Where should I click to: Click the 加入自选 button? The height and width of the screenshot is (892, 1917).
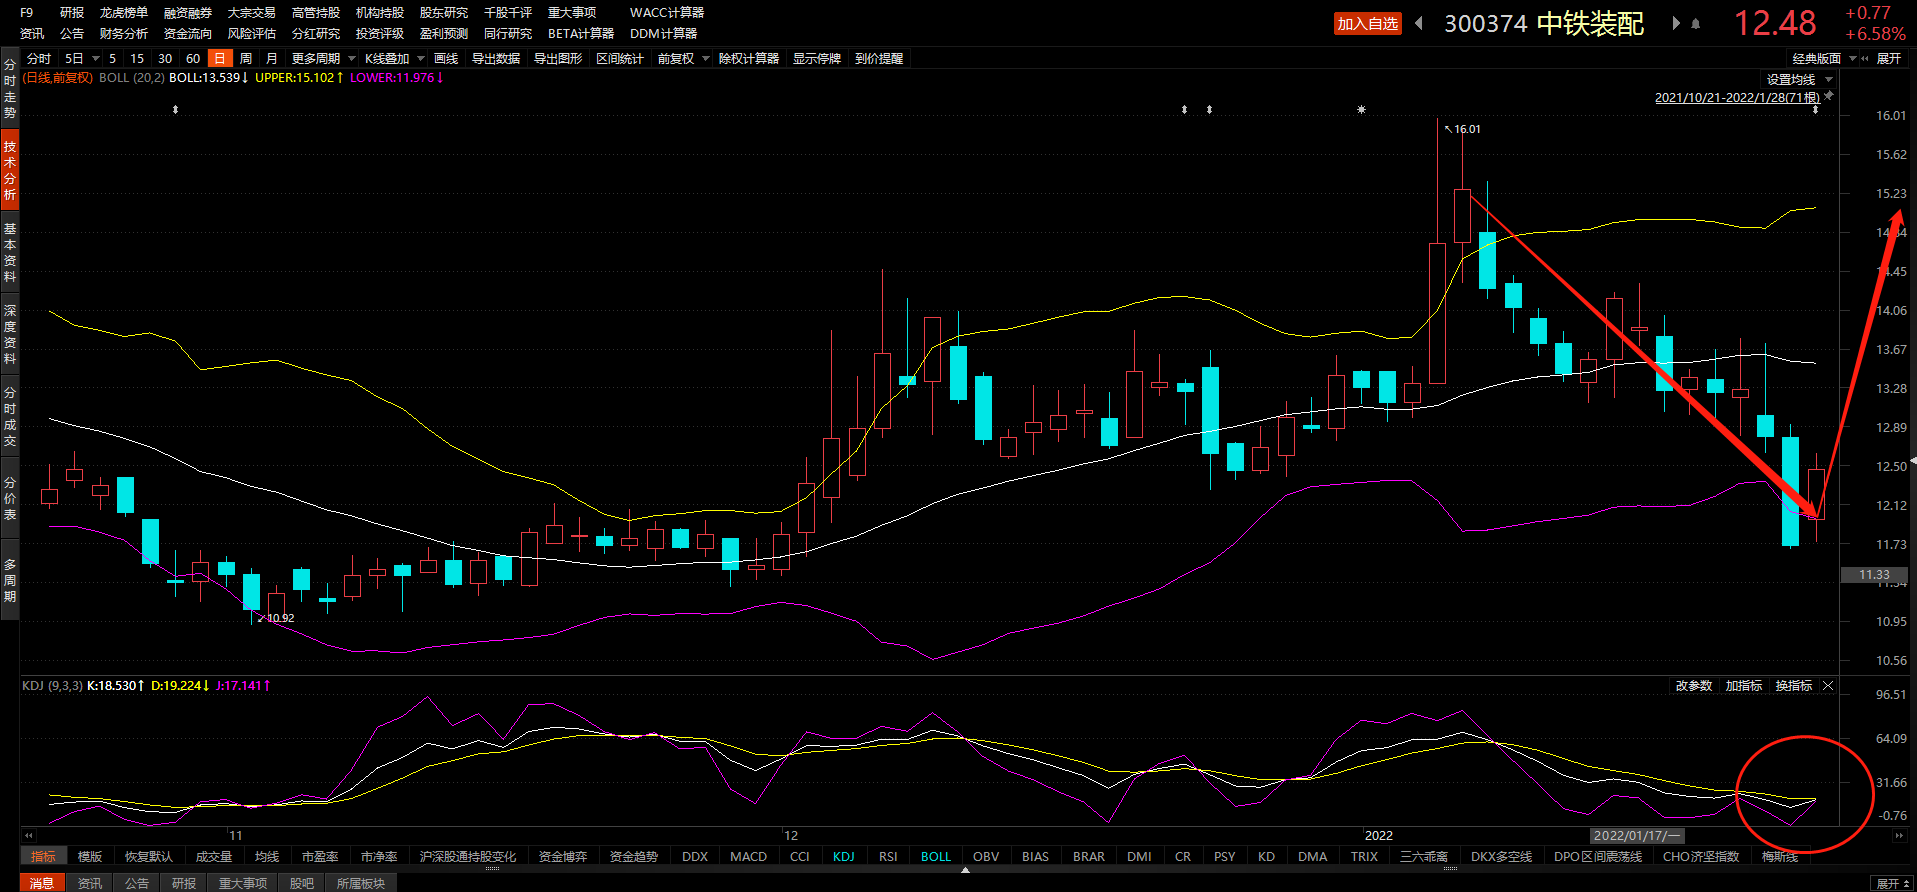(1367, 24)
